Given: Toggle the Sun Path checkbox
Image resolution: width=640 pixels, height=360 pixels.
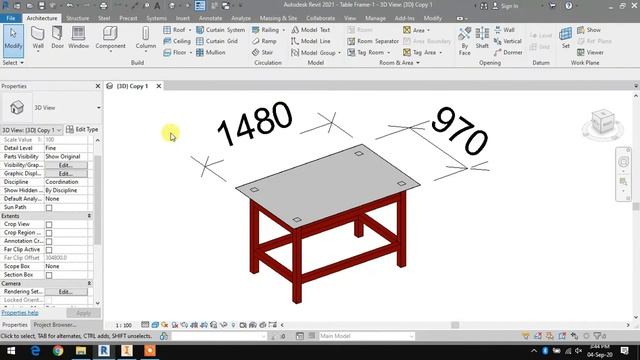Looking at the screenshot, I should click(x=49, y=208).
